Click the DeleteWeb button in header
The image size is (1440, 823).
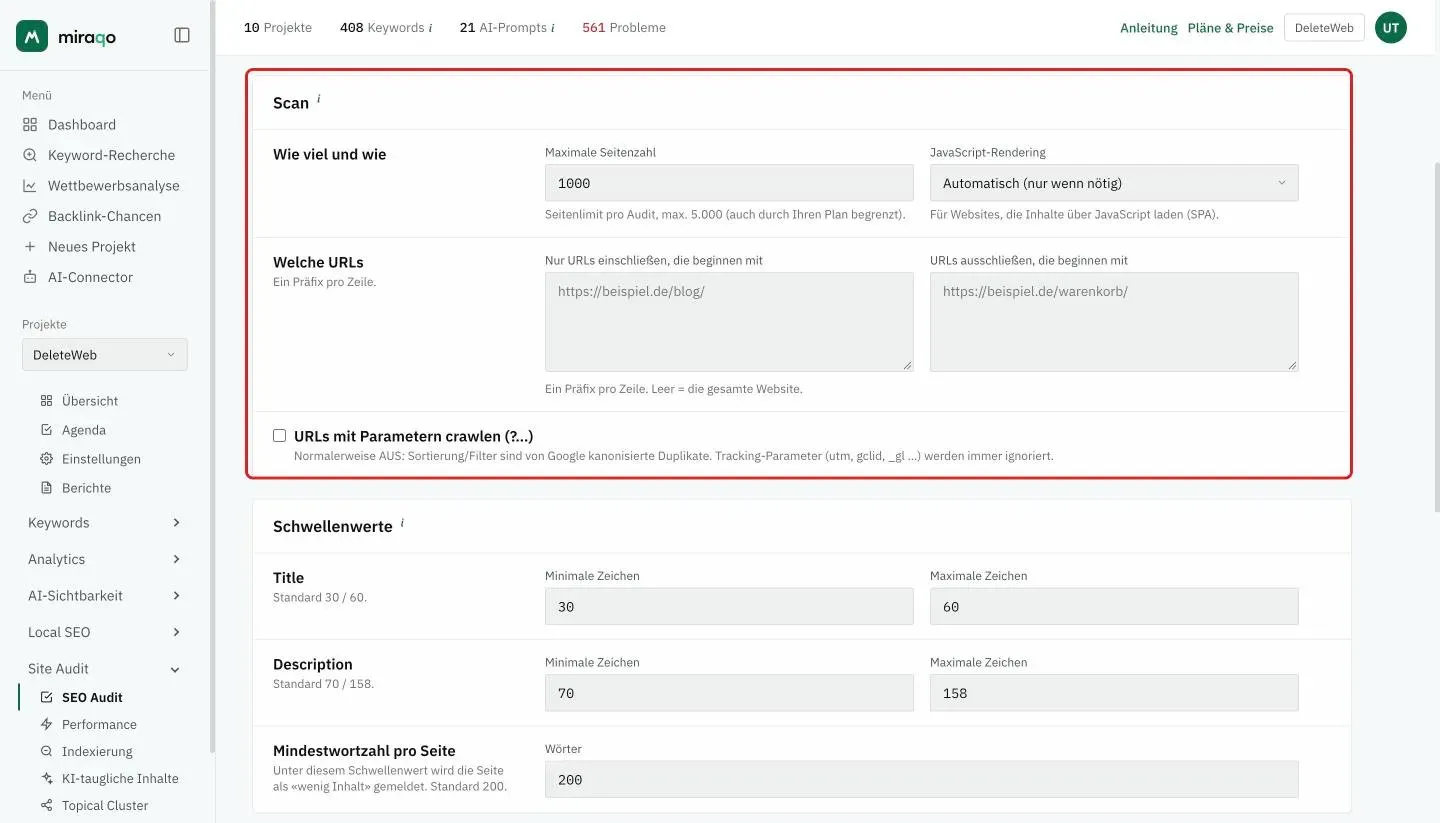click(x=1323, y=28)
